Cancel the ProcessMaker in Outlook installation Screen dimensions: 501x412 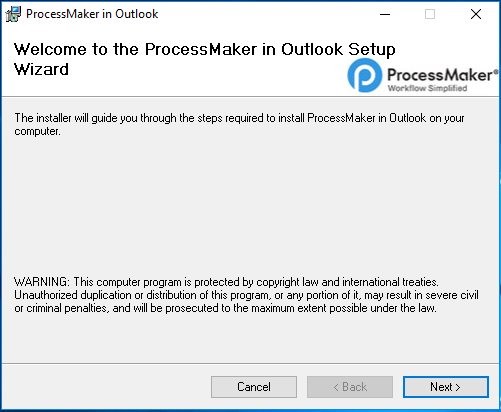point(254,387)
